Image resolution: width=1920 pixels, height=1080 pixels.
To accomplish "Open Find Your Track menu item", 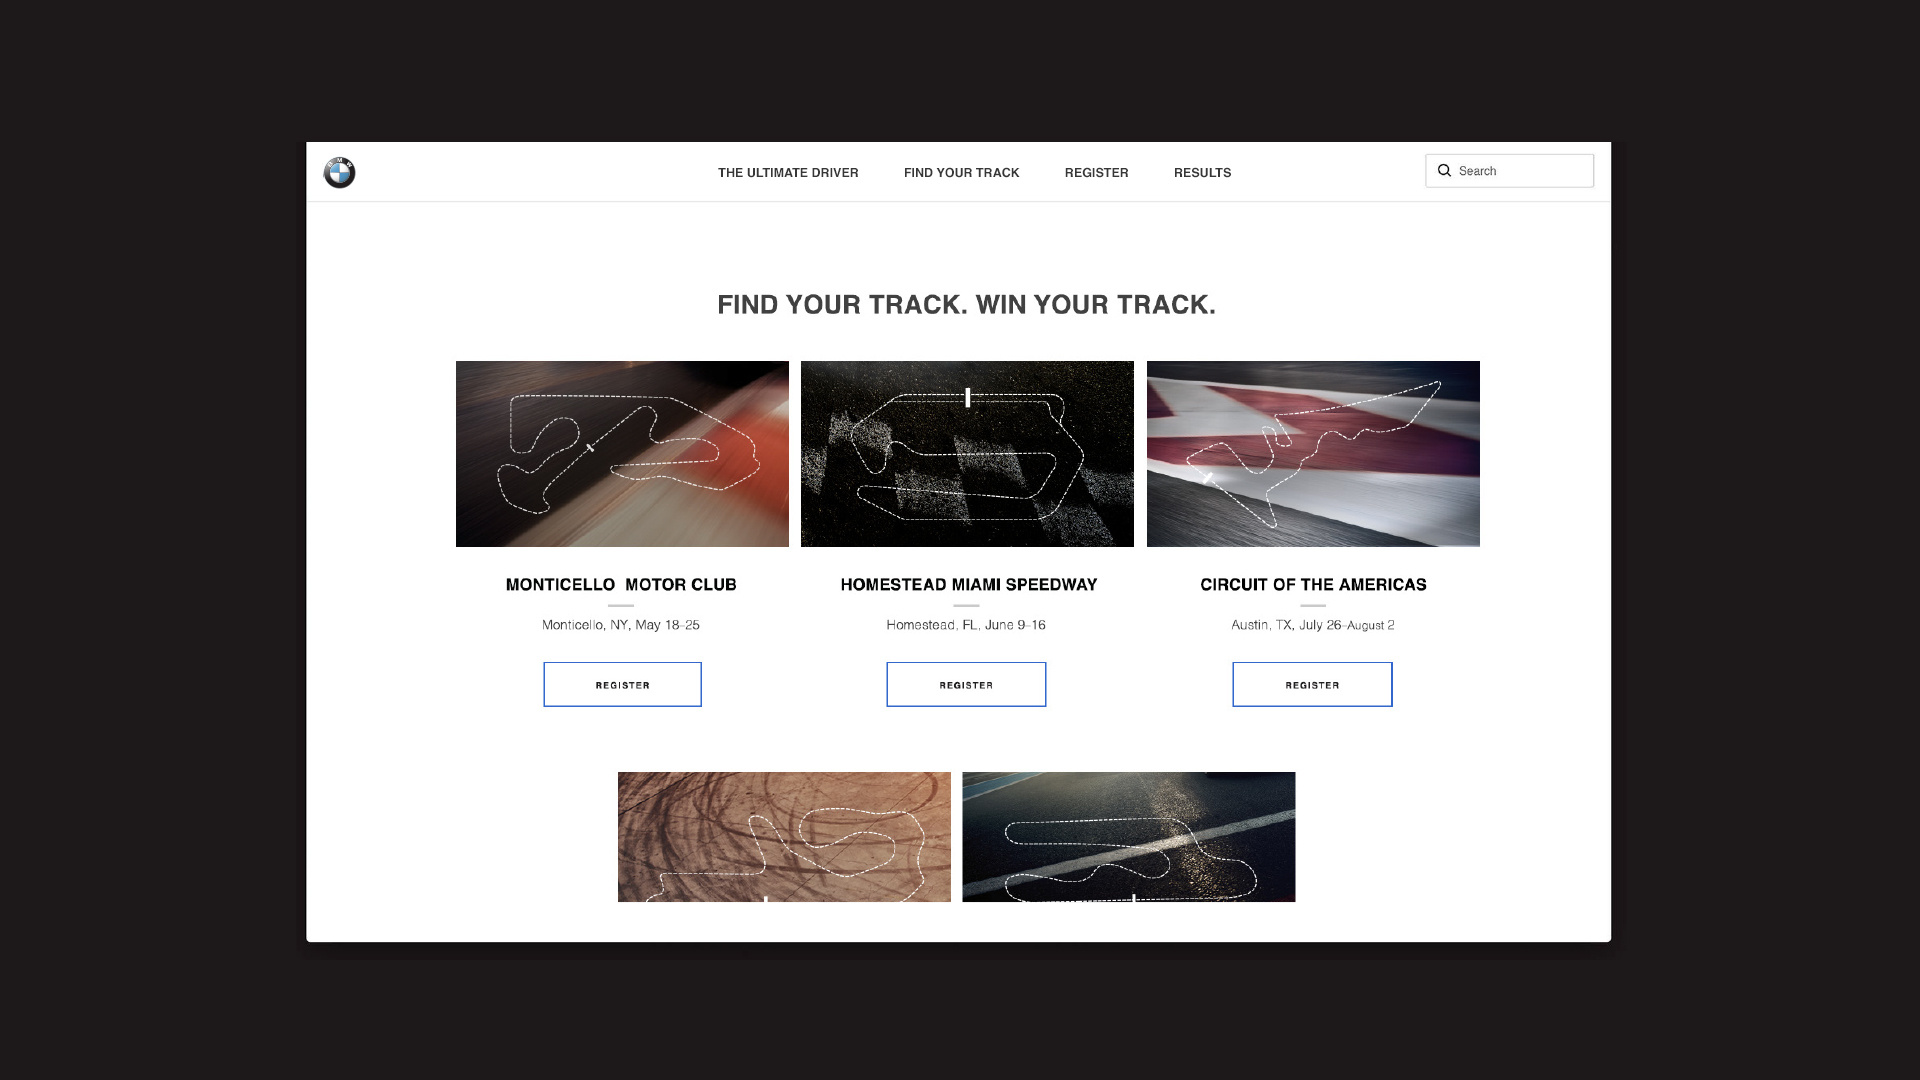I will (x=961, y=173).
